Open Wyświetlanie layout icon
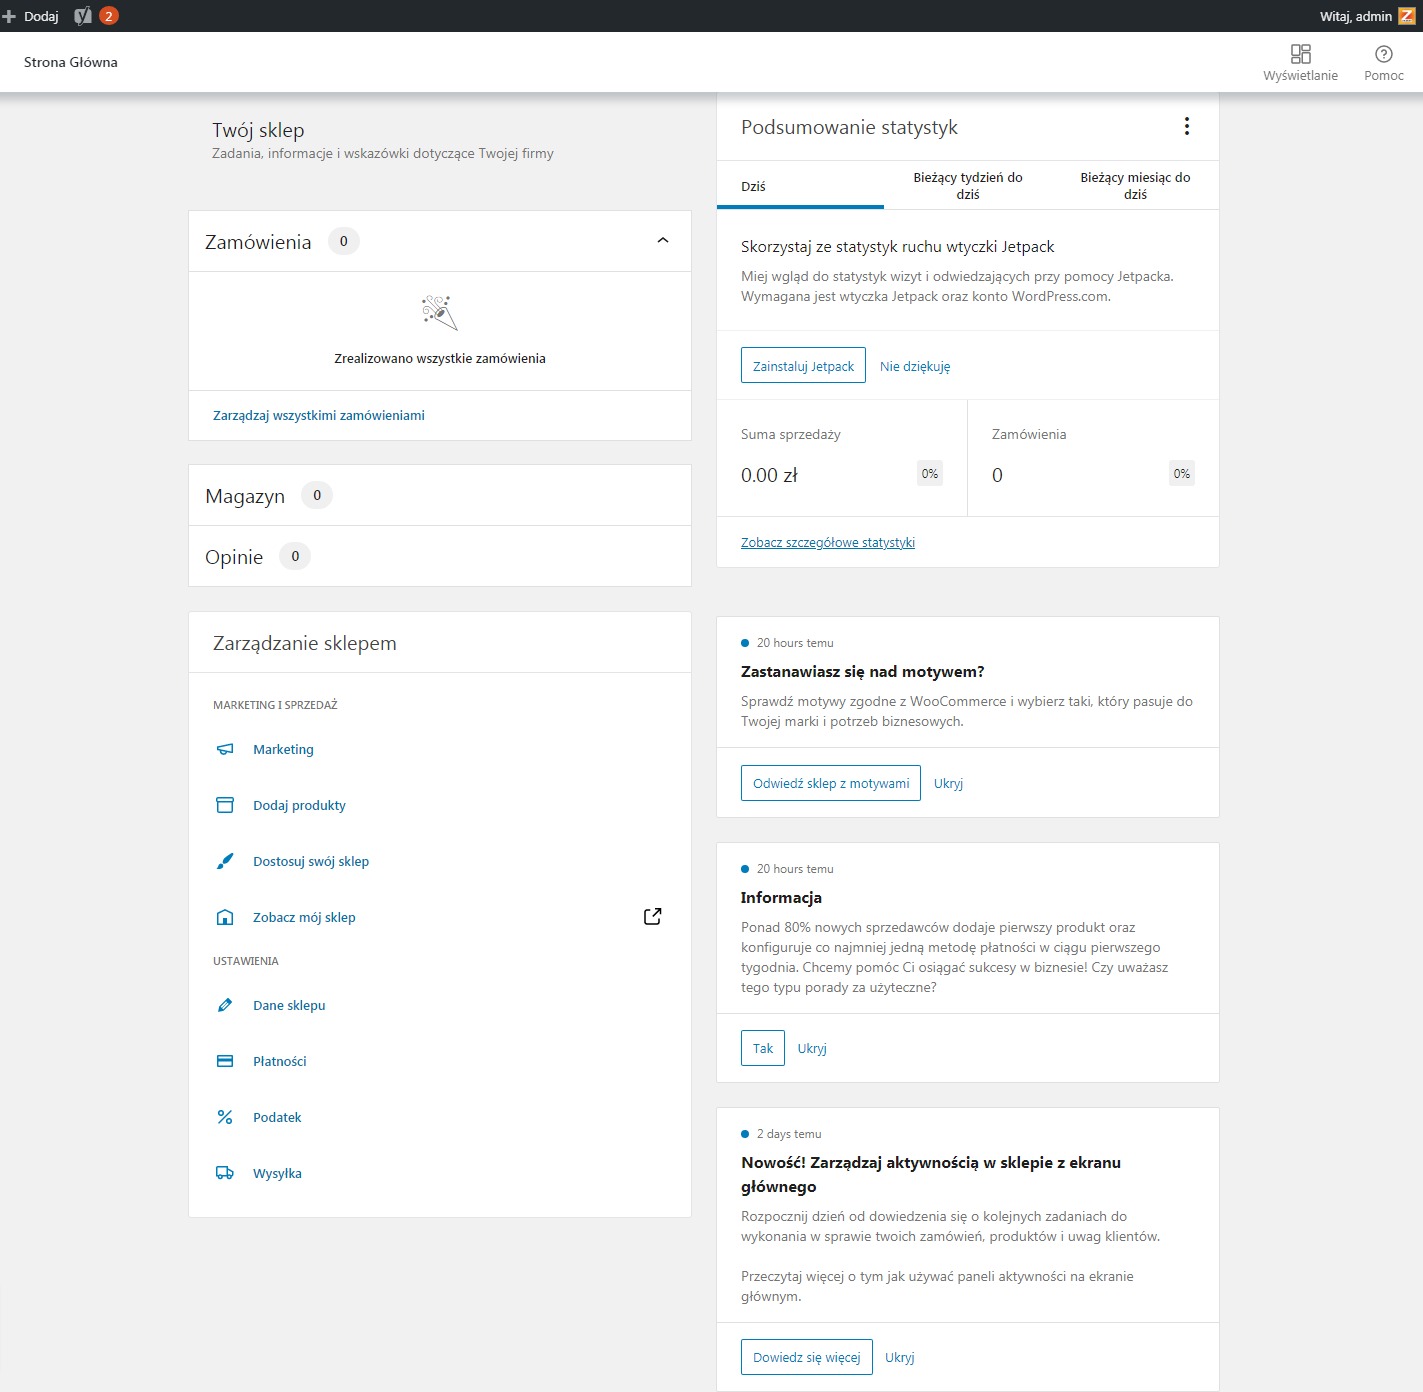This screenshot has height=1392, width=1423. (x=1300, y=54)
